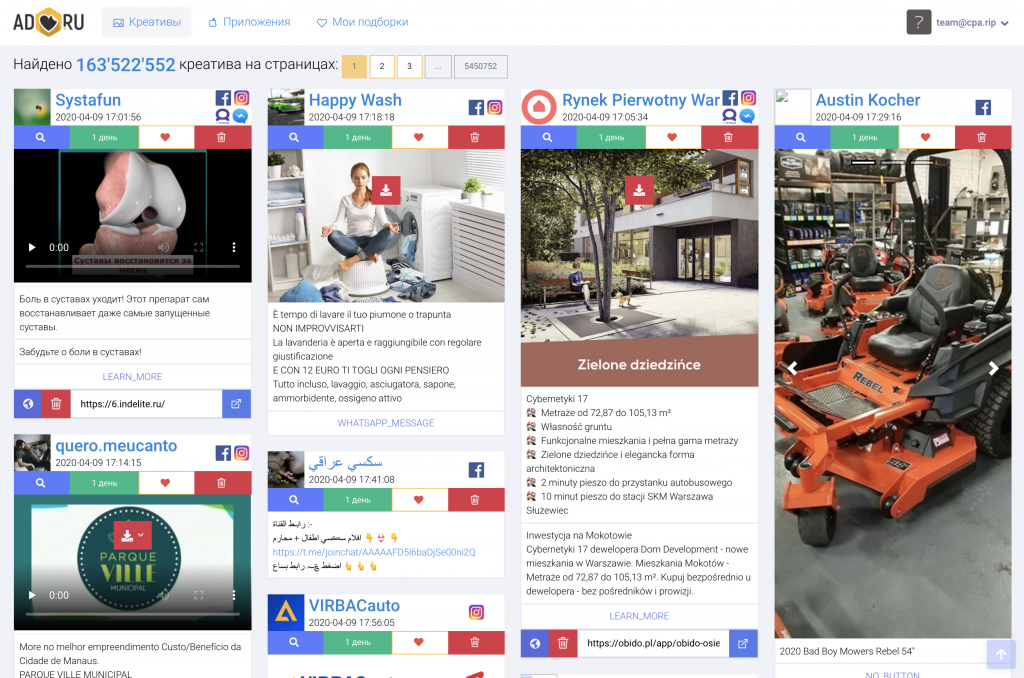Open the Happy Wash advertiser page

[x=355, y=100]
